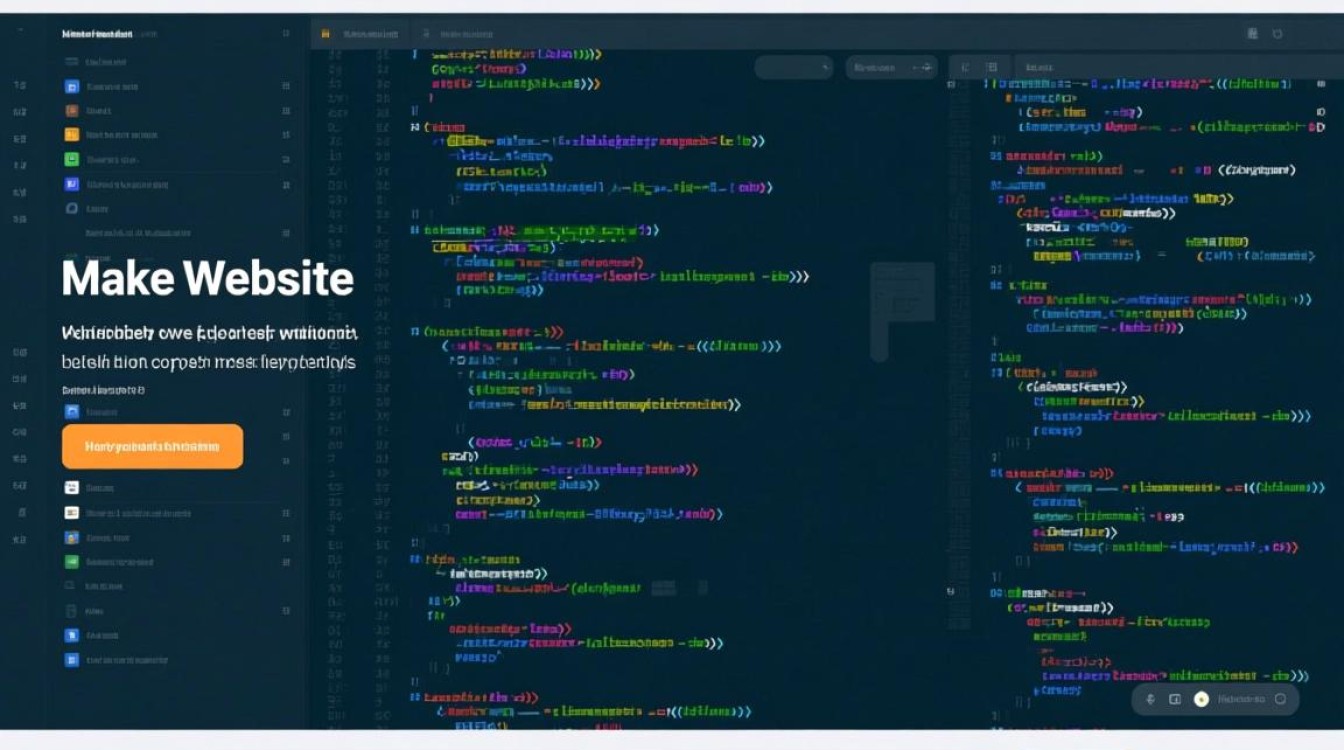Select the indigo-purple sidebar file icon
This screenshot has width=1344, height=750.
point(71,184)
